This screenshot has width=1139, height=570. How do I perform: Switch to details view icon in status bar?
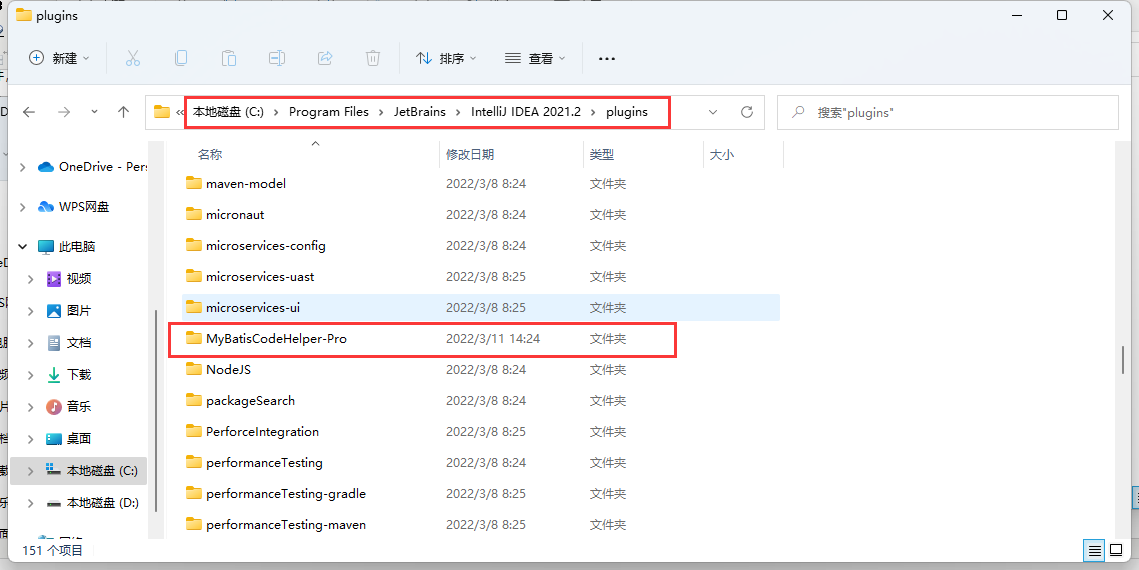tap(1094, 550)
